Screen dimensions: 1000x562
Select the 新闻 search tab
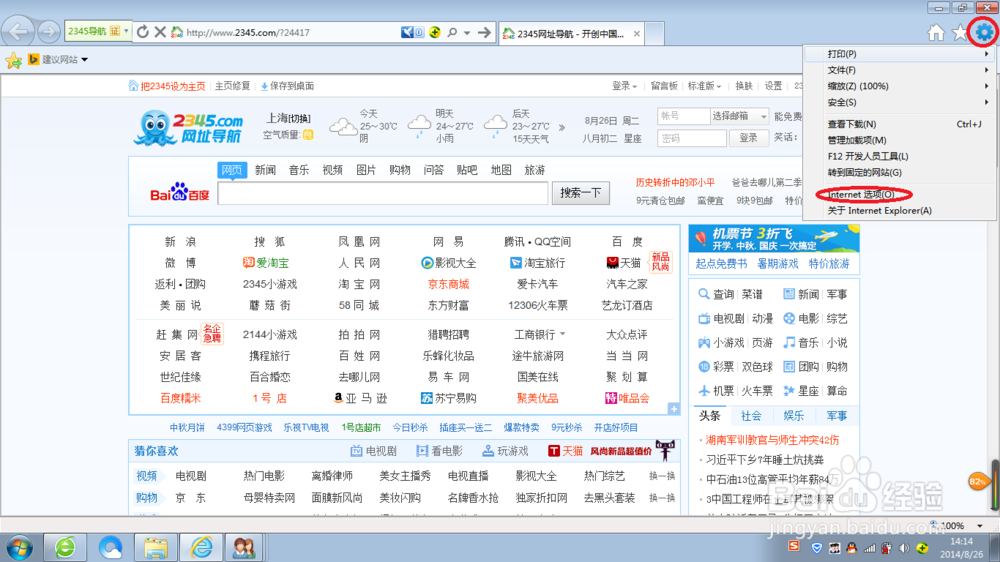pyautogui.click(x=265, y=170)
